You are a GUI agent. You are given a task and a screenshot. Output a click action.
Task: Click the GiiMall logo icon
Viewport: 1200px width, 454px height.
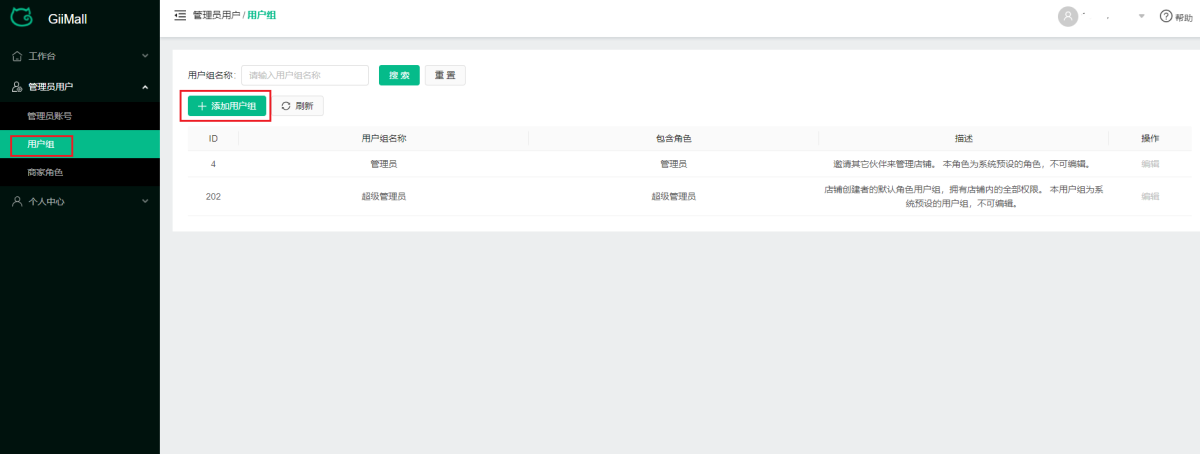[22, 17]
